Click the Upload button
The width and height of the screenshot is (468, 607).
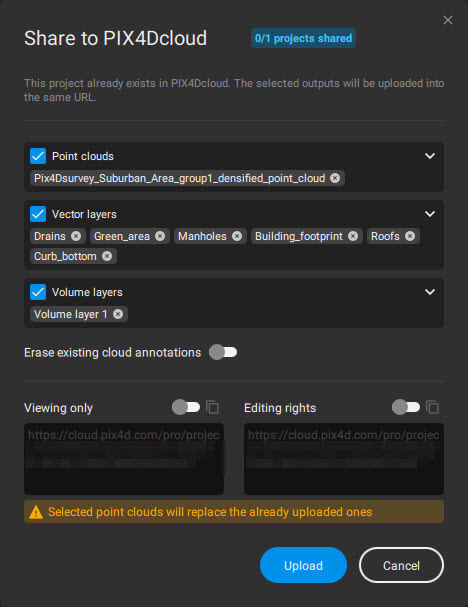(303, 565)
